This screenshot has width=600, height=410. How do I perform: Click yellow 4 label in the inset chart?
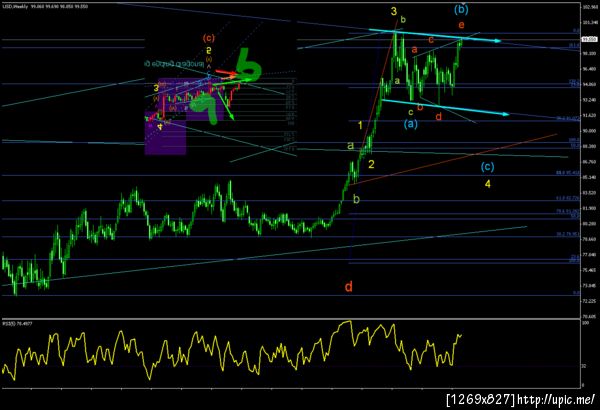160,127
